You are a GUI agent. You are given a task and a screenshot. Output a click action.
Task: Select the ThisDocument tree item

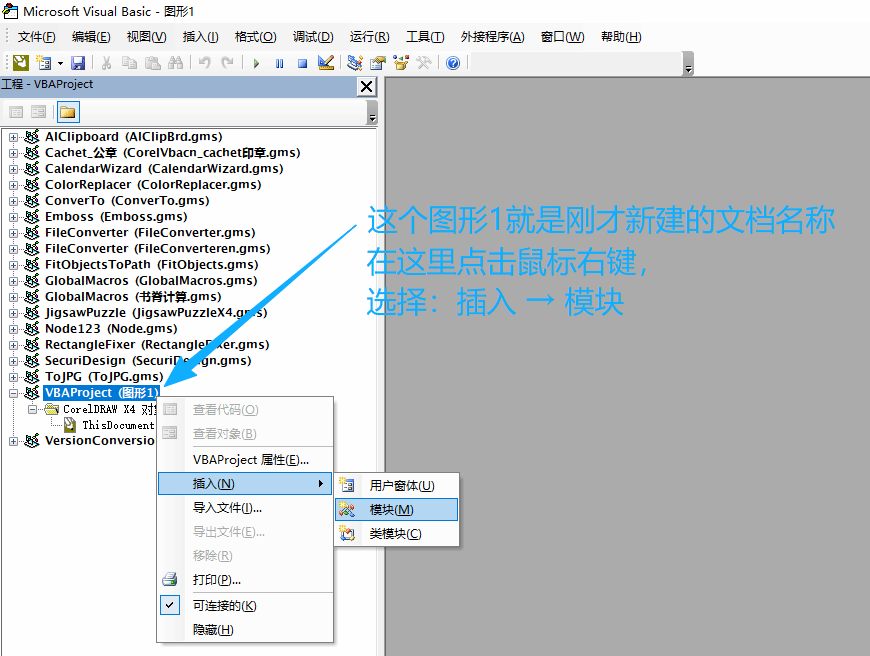tap(117, 425)
